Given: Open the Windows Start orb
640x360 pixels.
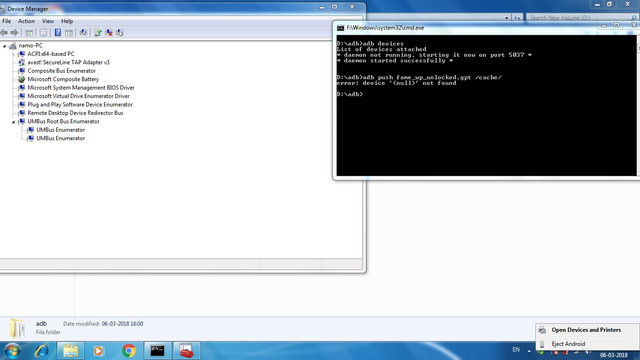Looking at the screenshot, I should coord(12,351).
